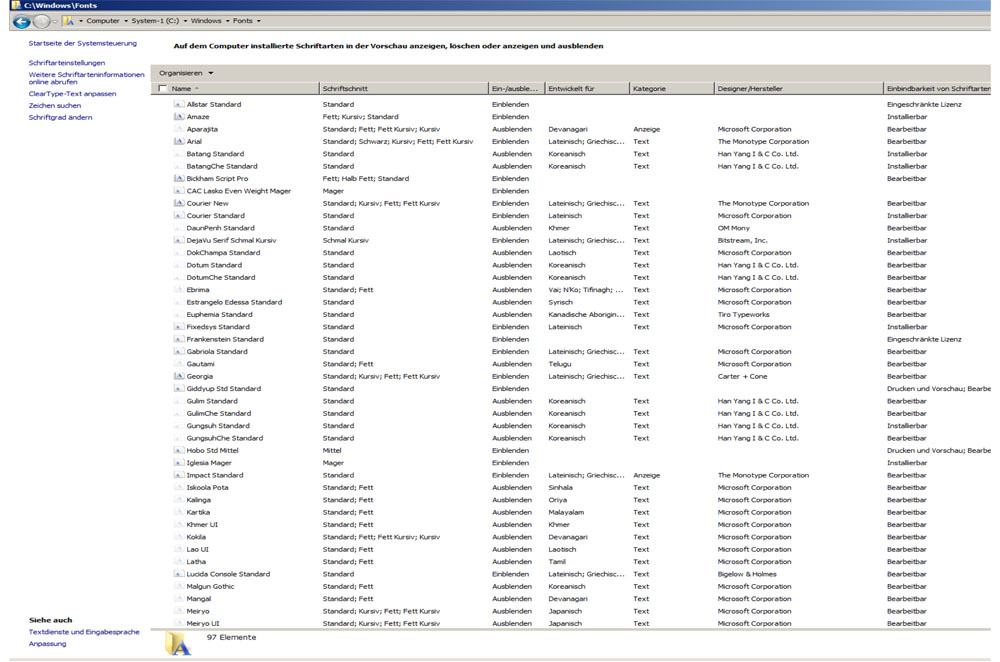This screenshot has width=1000, height=662.
Task: Expand the dropdown arrow after Fonts in address bar
Action: point(259,21)
